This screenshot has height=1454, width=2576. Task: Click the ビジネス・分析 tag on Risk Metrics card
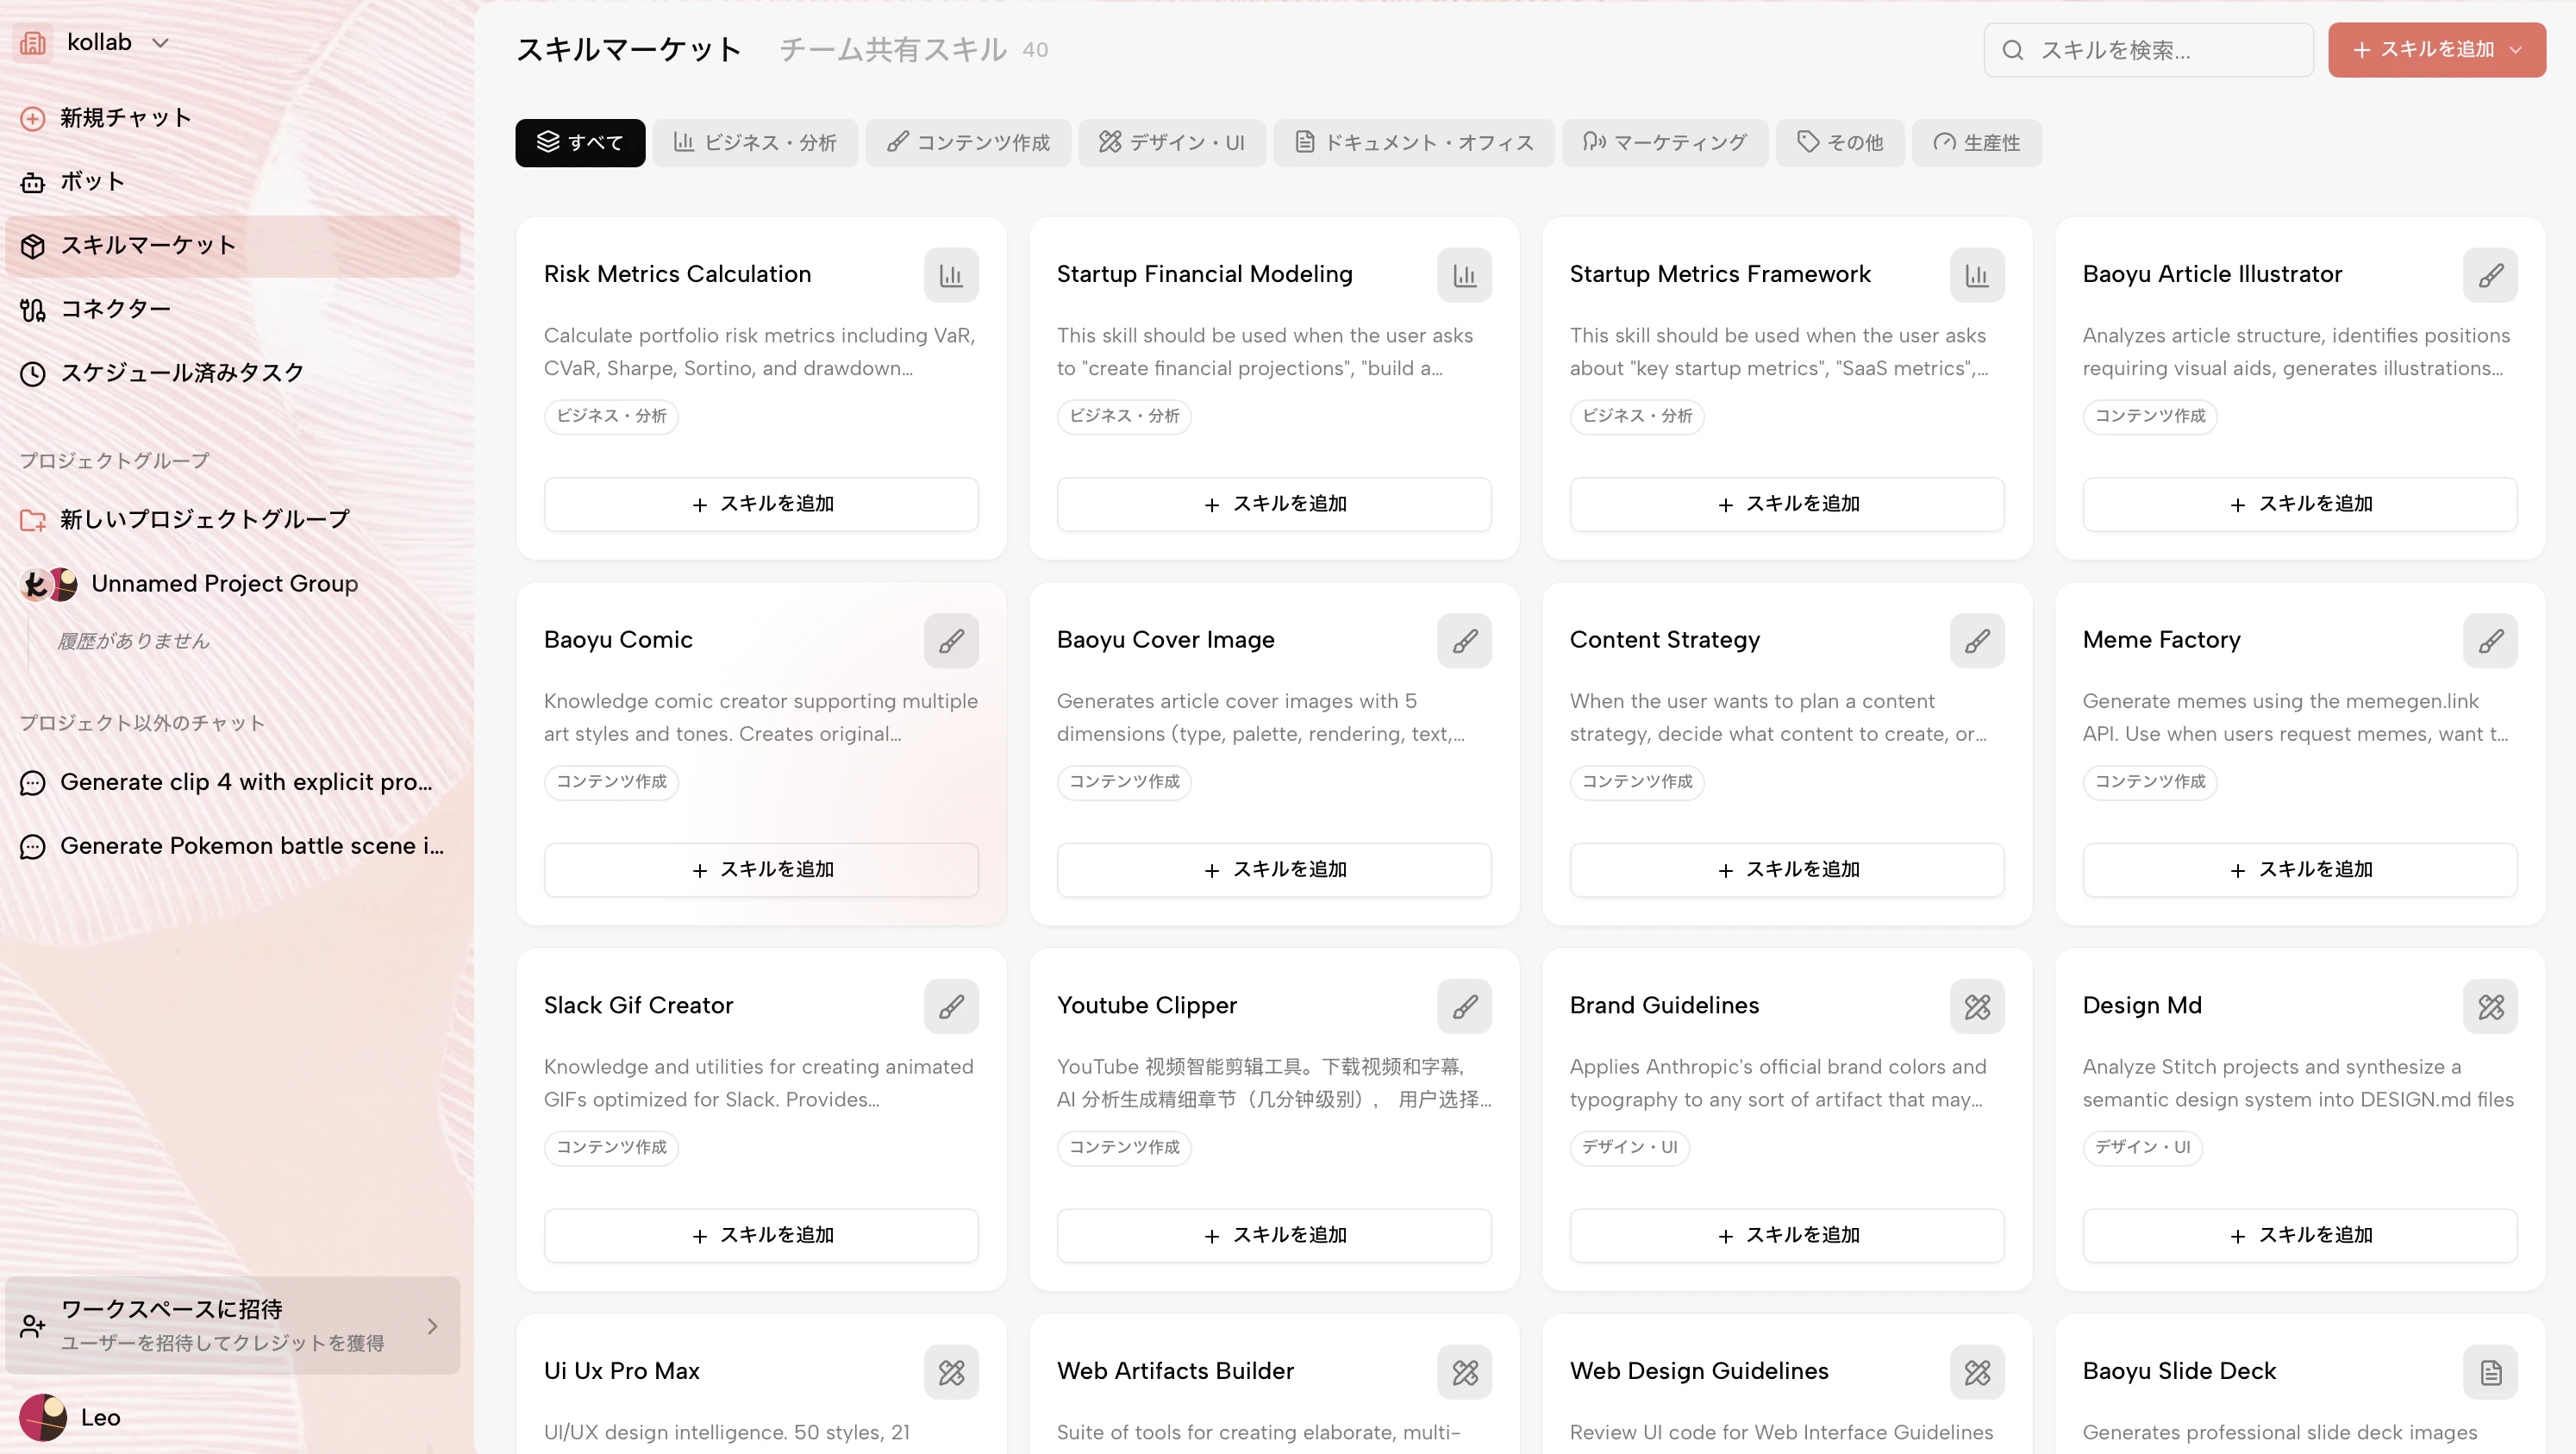[x=611, y=416]
